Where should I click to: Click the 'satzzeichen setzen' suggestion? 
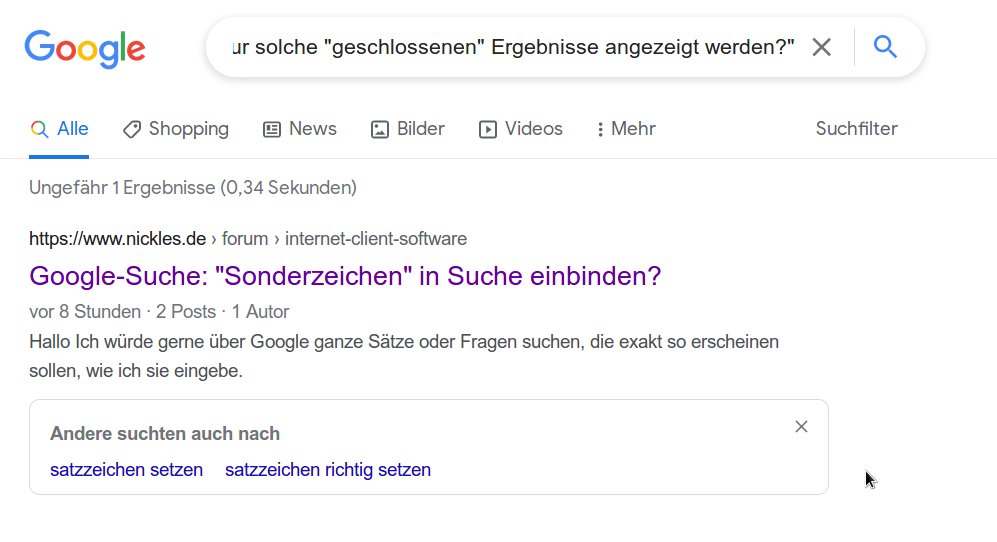127,470
